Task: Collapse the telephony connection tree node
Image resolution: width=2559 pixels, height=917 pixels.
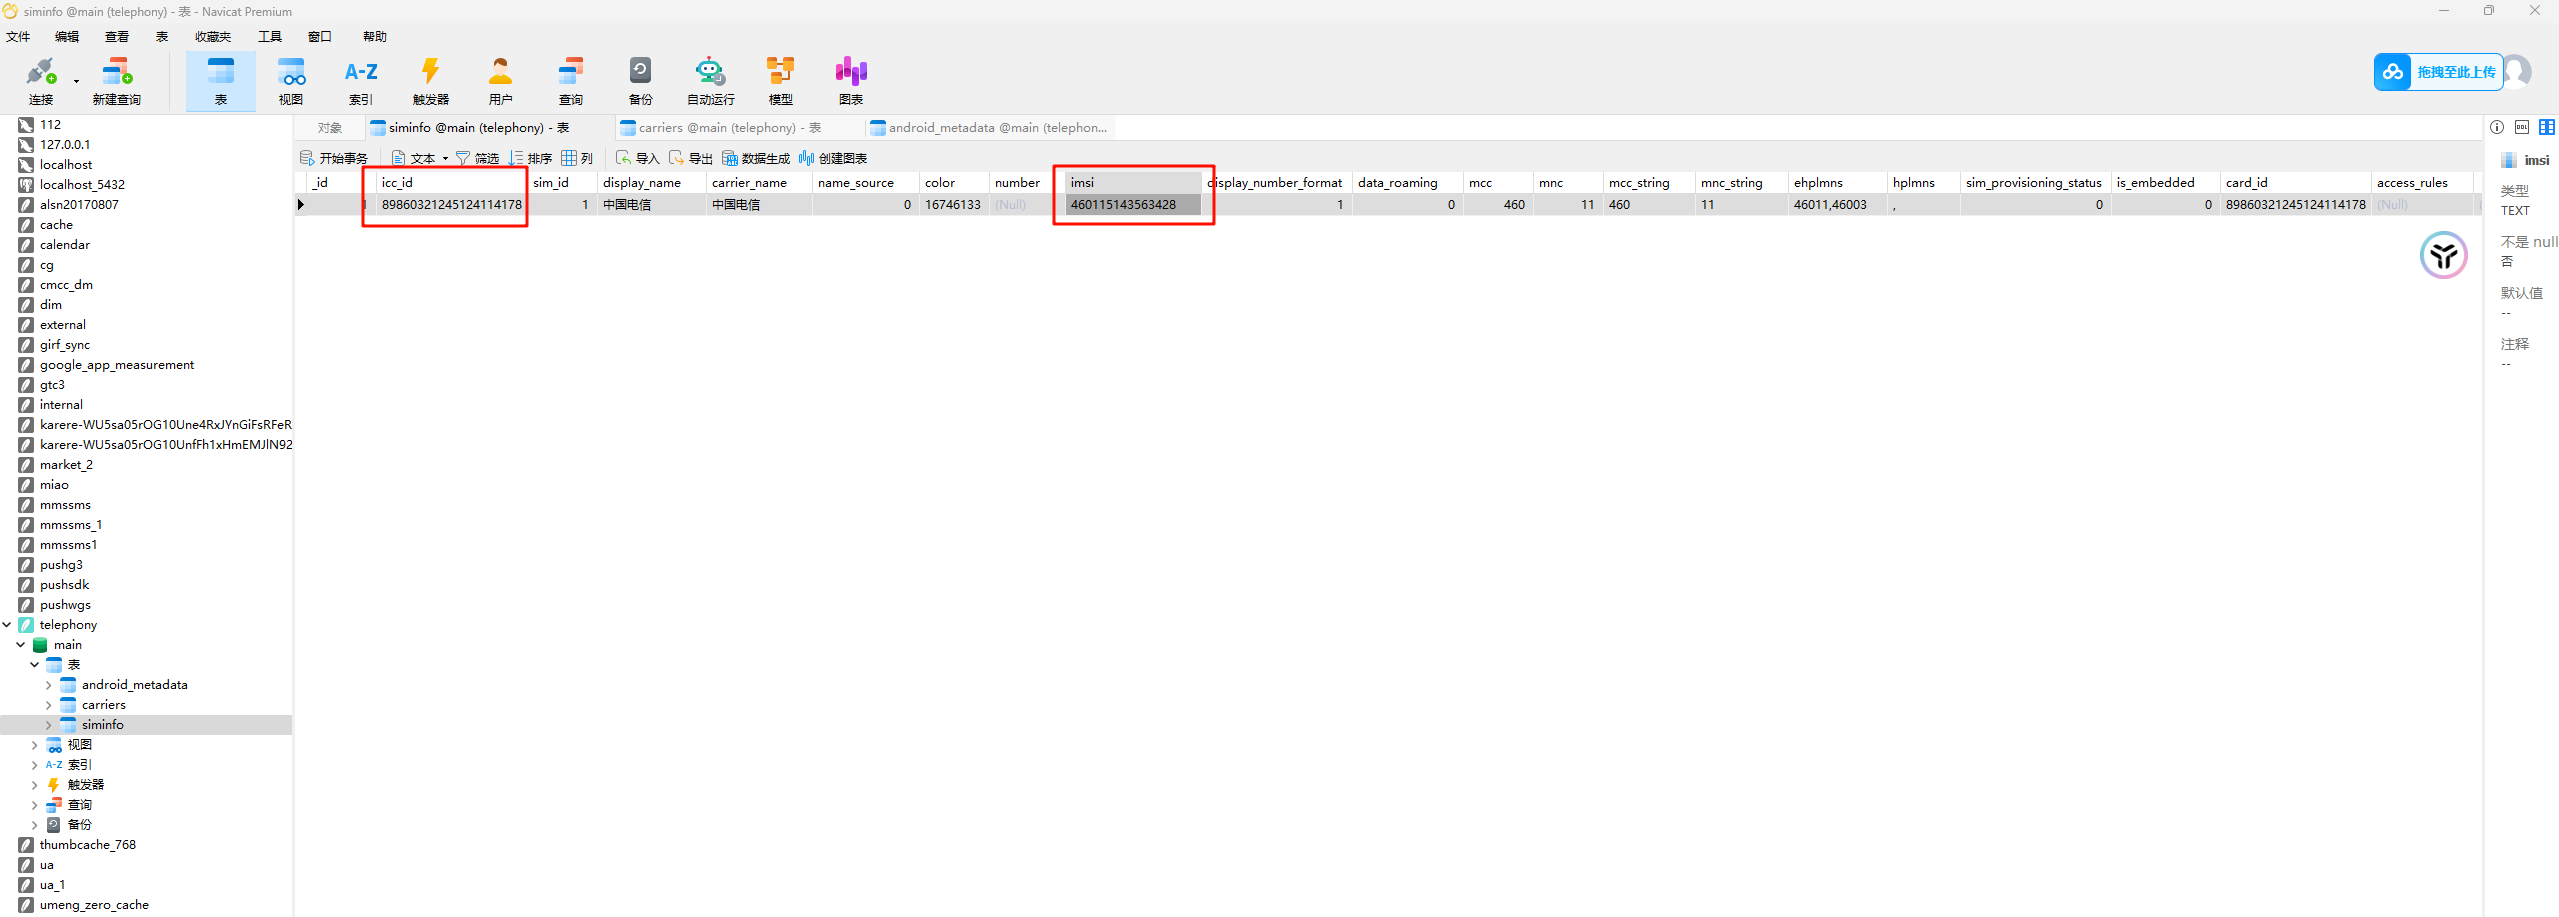Action: [7, 625]
